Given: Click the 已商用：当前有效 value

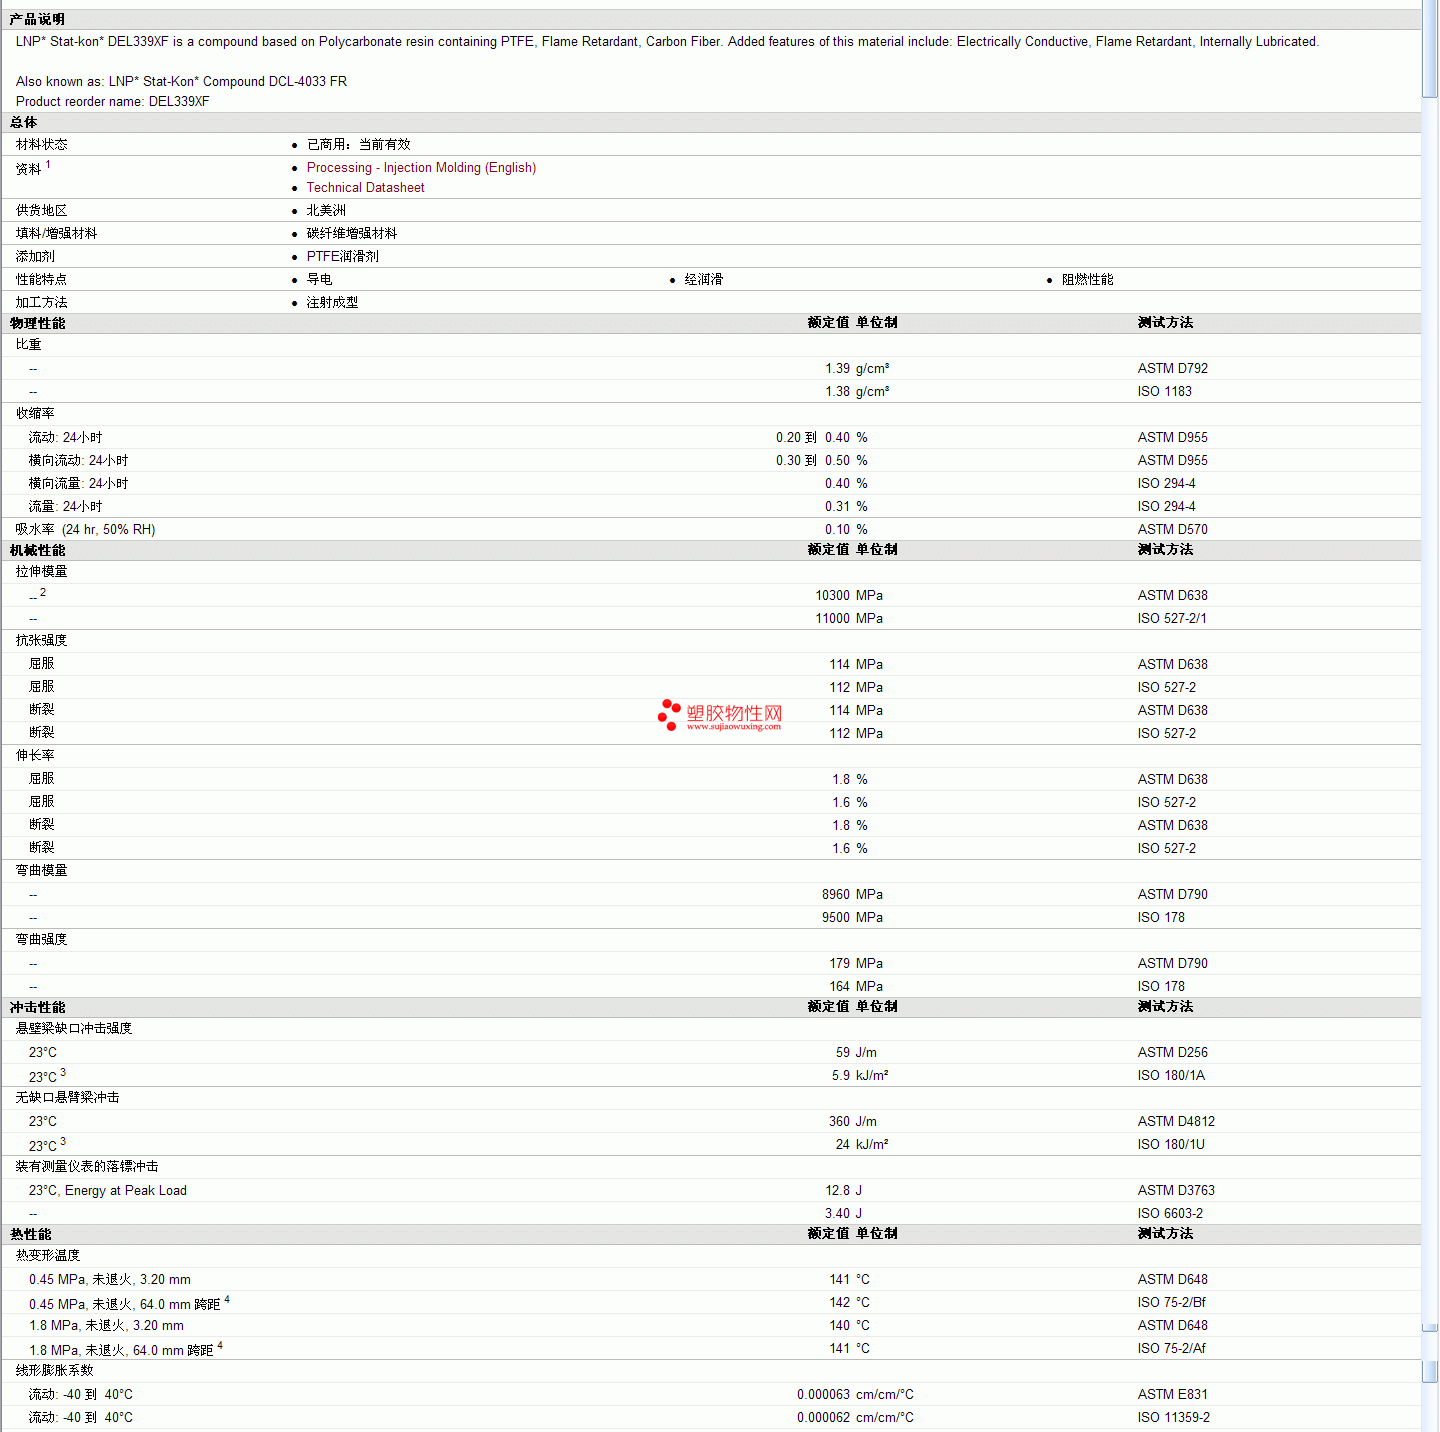Looking at the screenshot, I should 359,145.
